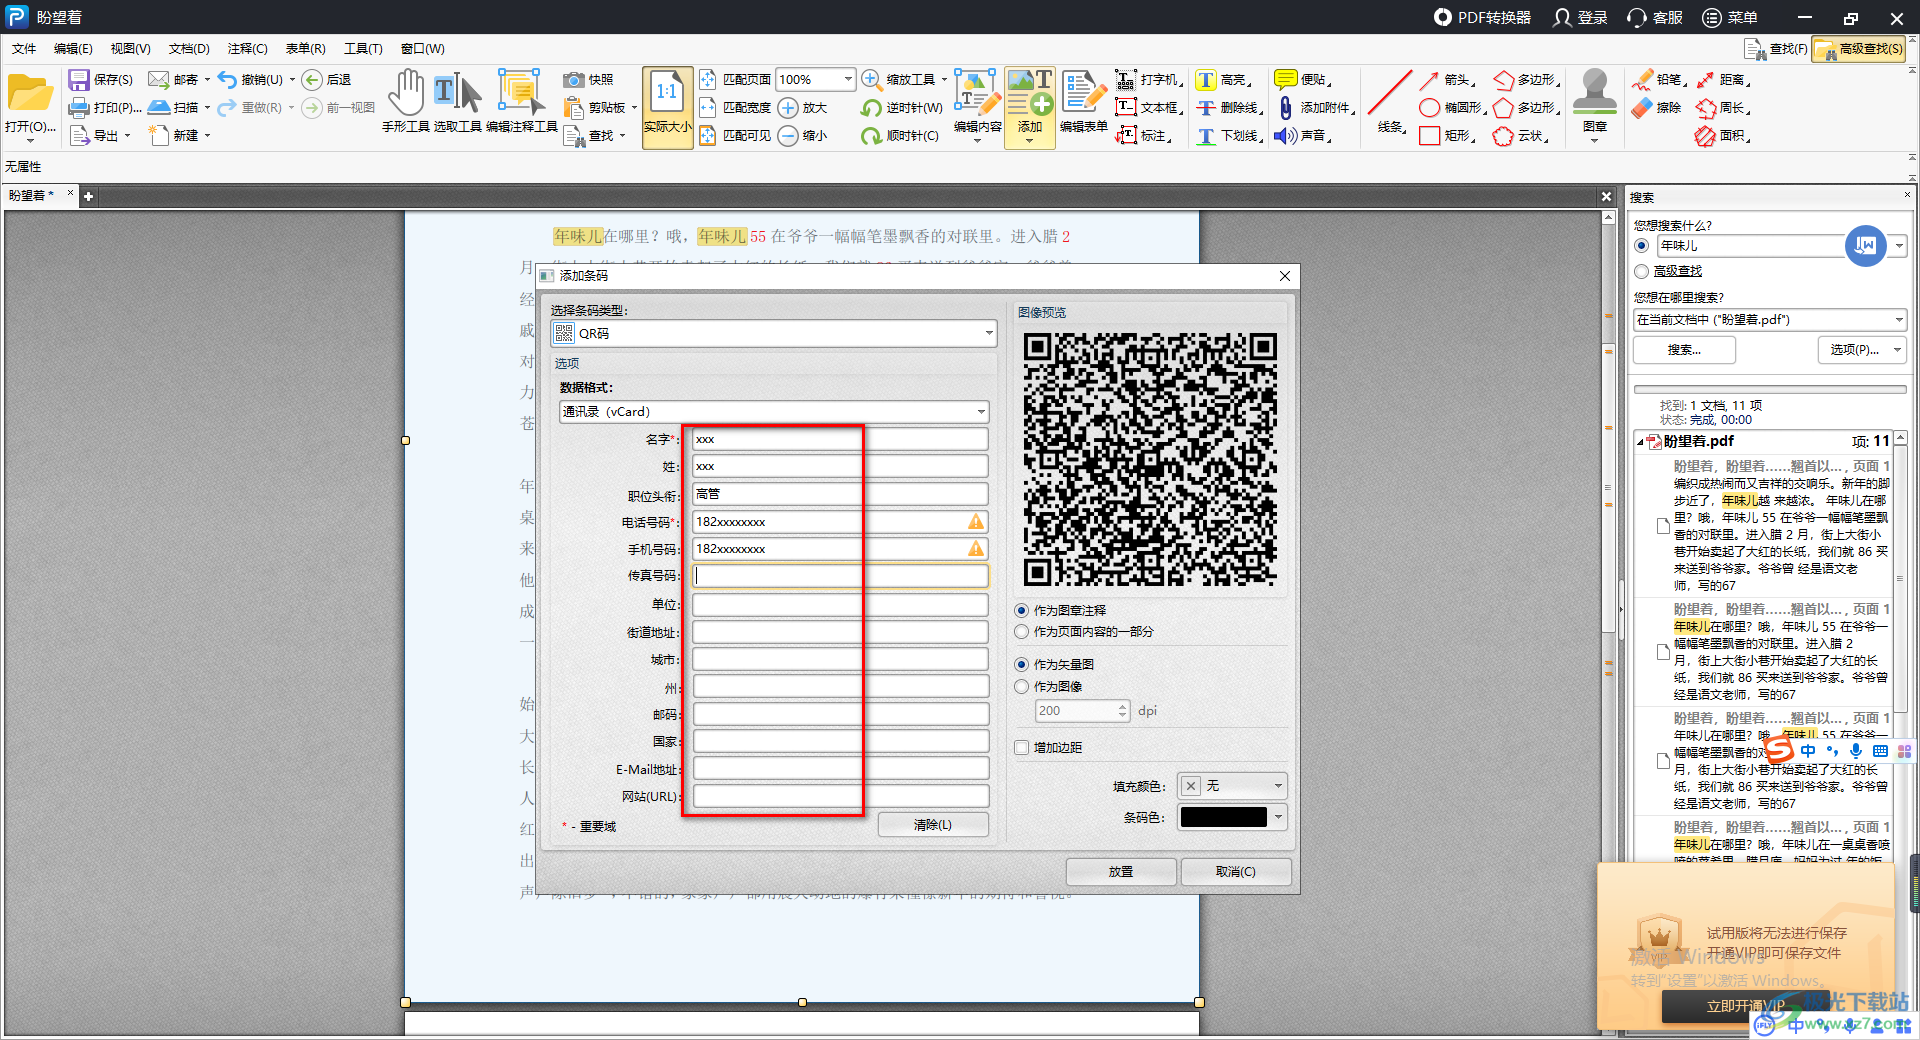Enable the 增加边距 checkbox
This screenshot has width=1920, height=1040.
pyautogui.click(x=1021, y=748)
